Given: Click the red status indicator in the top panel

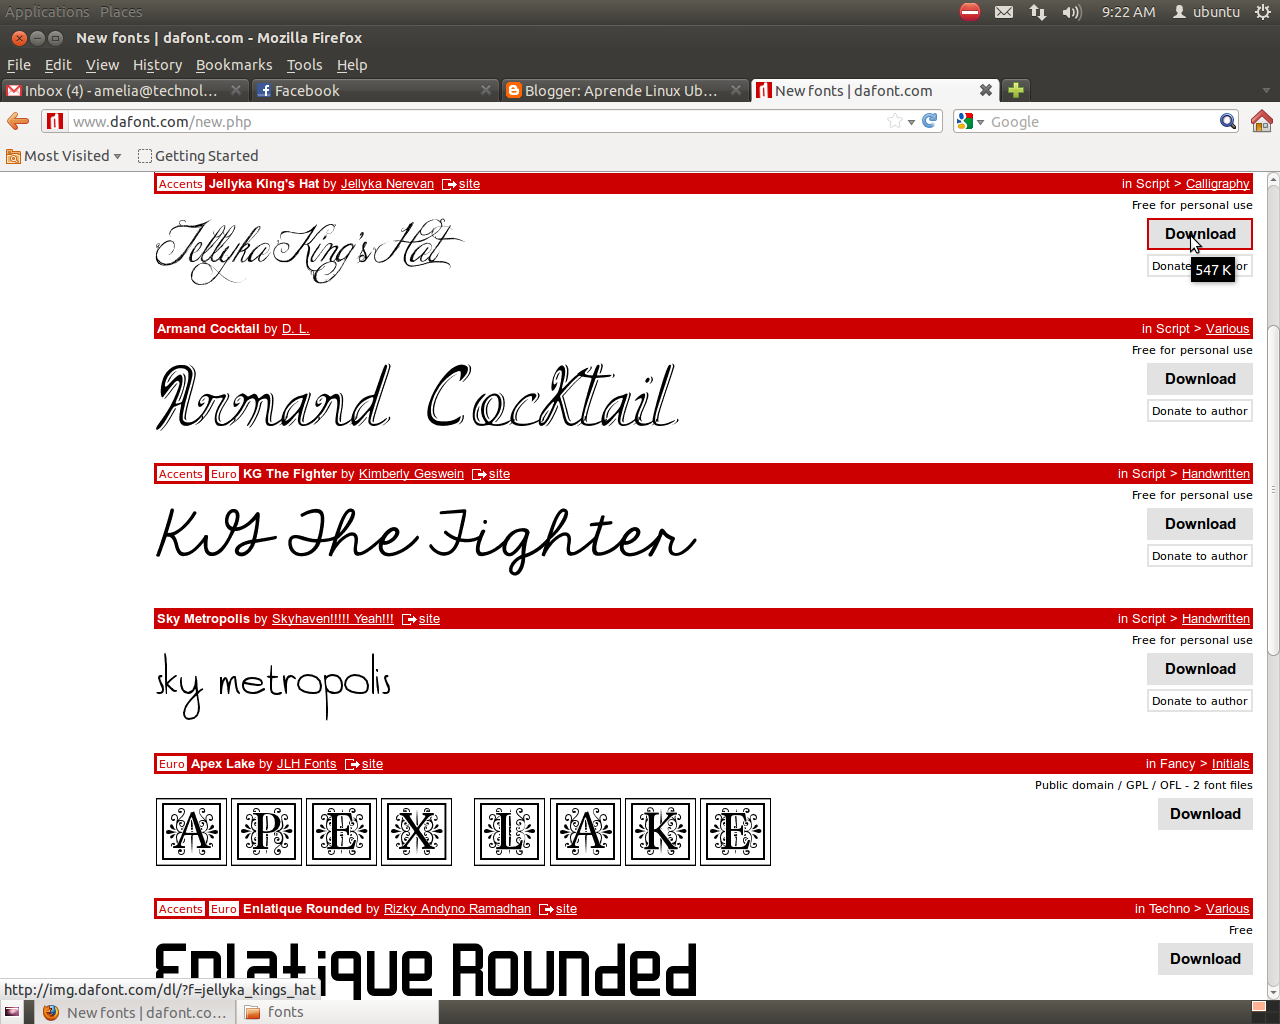Looking at the screenshot, I should pos(970,12).
